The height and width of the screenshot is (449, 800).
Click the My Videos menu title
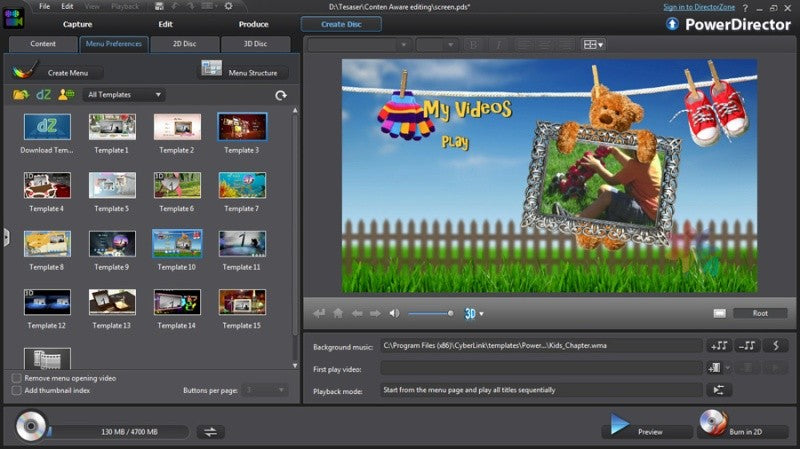[x=467, y=109]
